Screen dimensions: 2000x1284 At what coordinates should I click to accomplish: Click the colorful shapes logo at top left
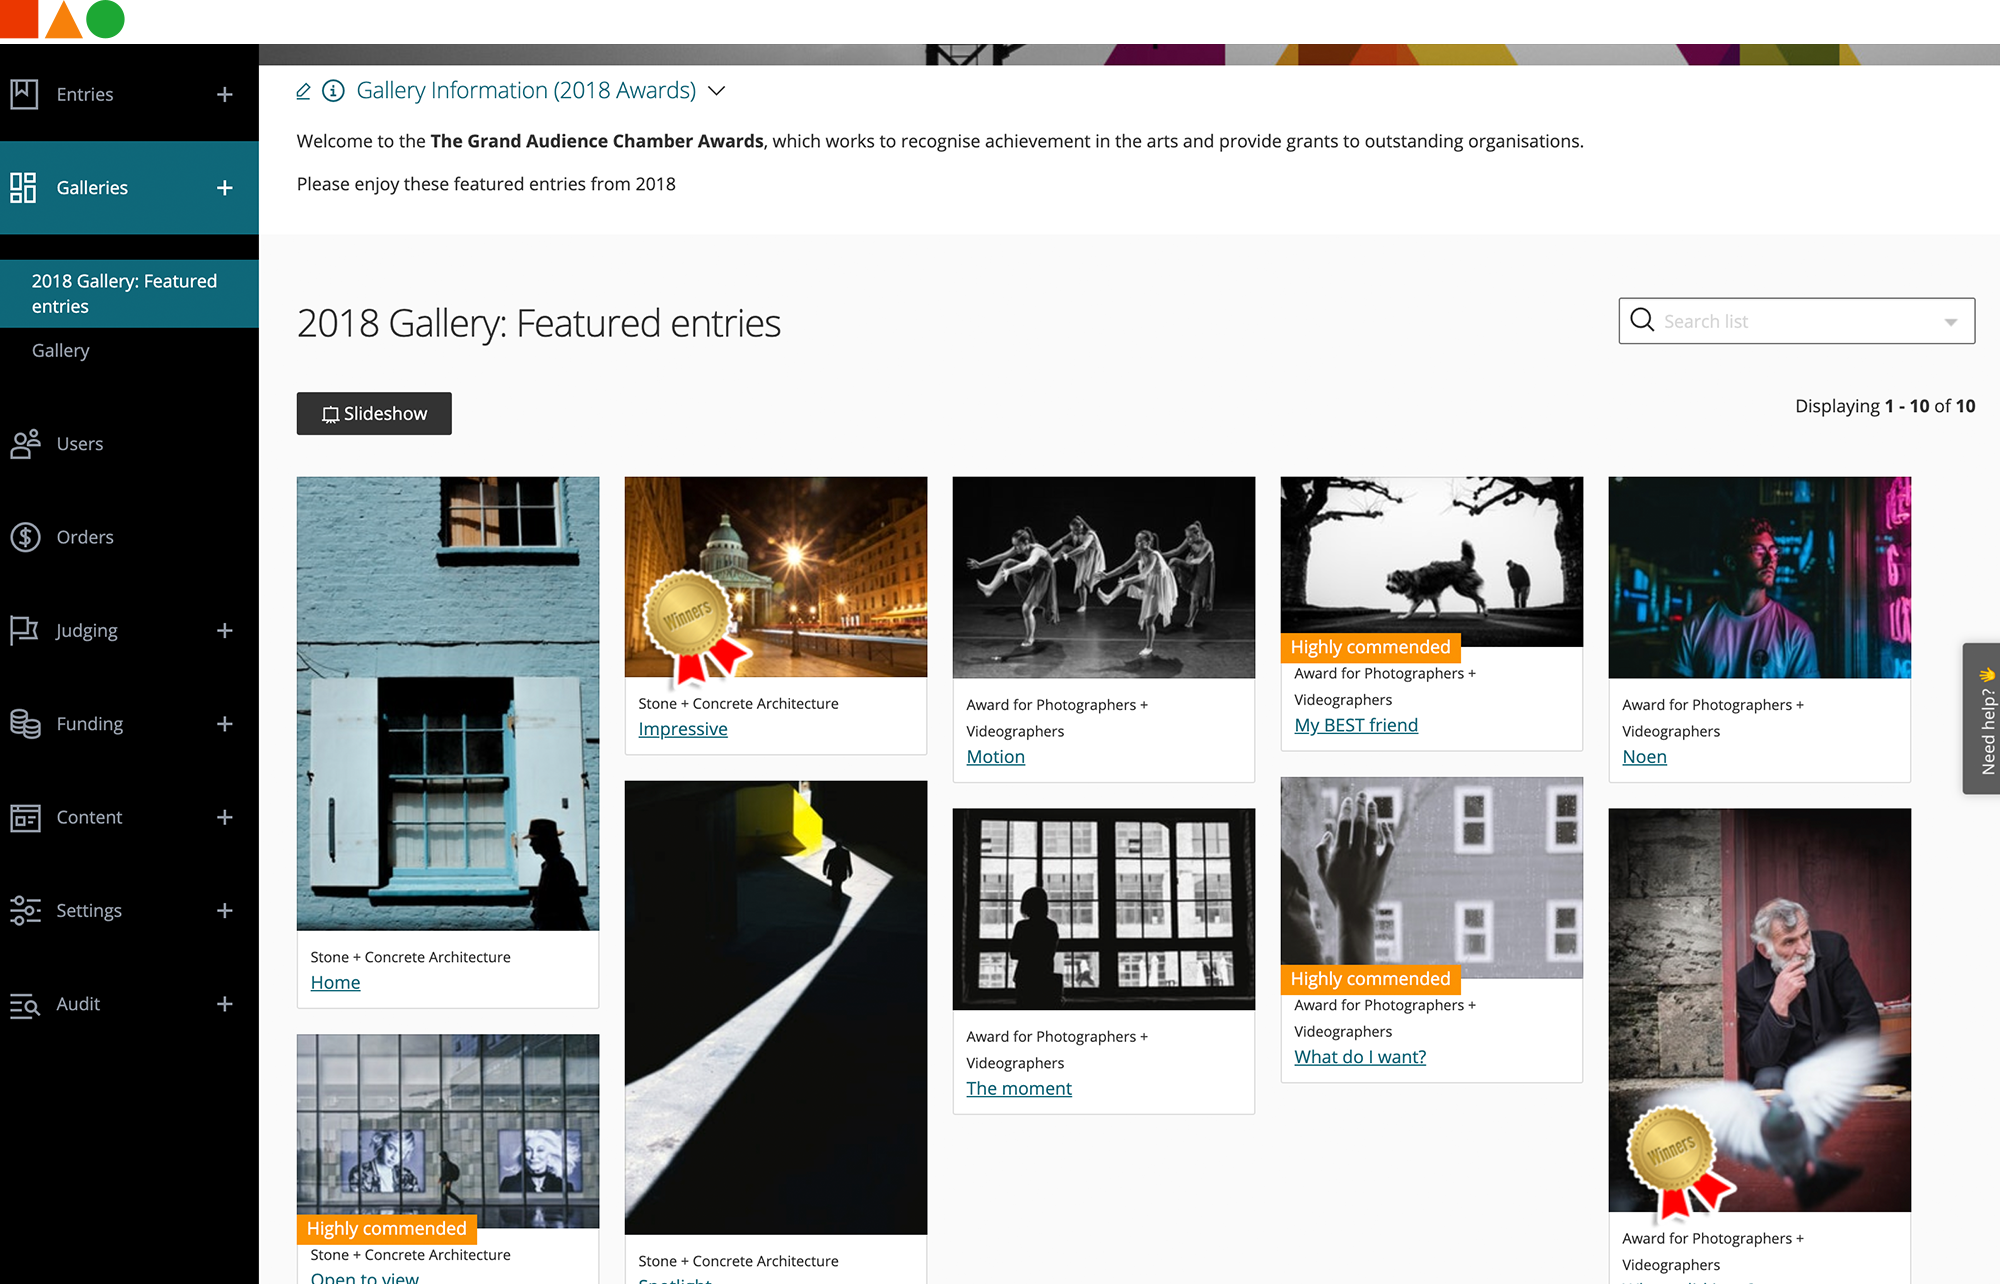click(62, 20)
